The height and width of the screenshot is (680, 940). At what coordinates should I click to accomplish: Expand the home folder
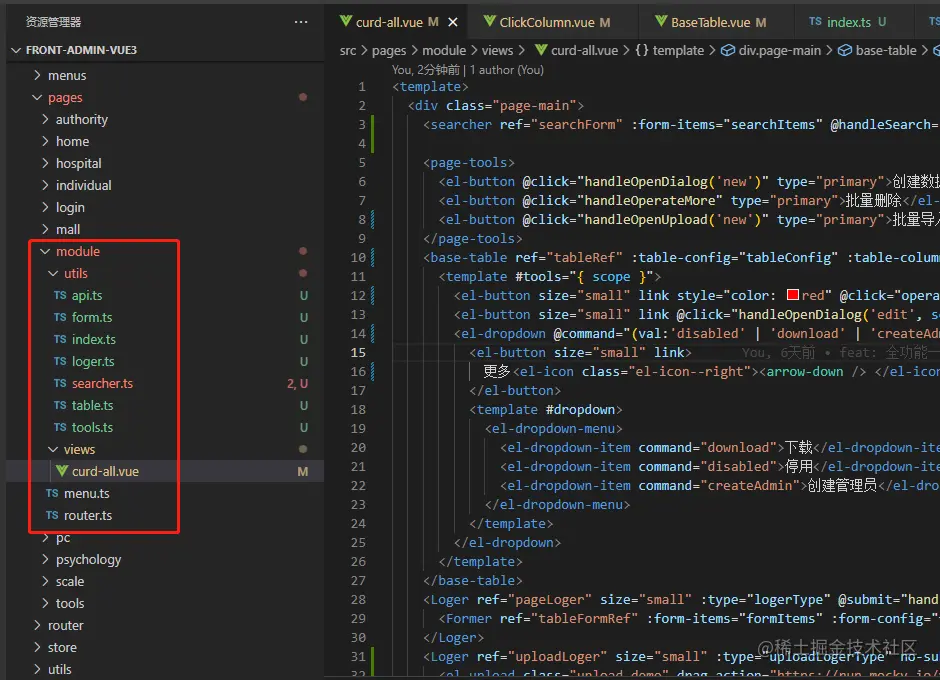[x=46, y=141]
